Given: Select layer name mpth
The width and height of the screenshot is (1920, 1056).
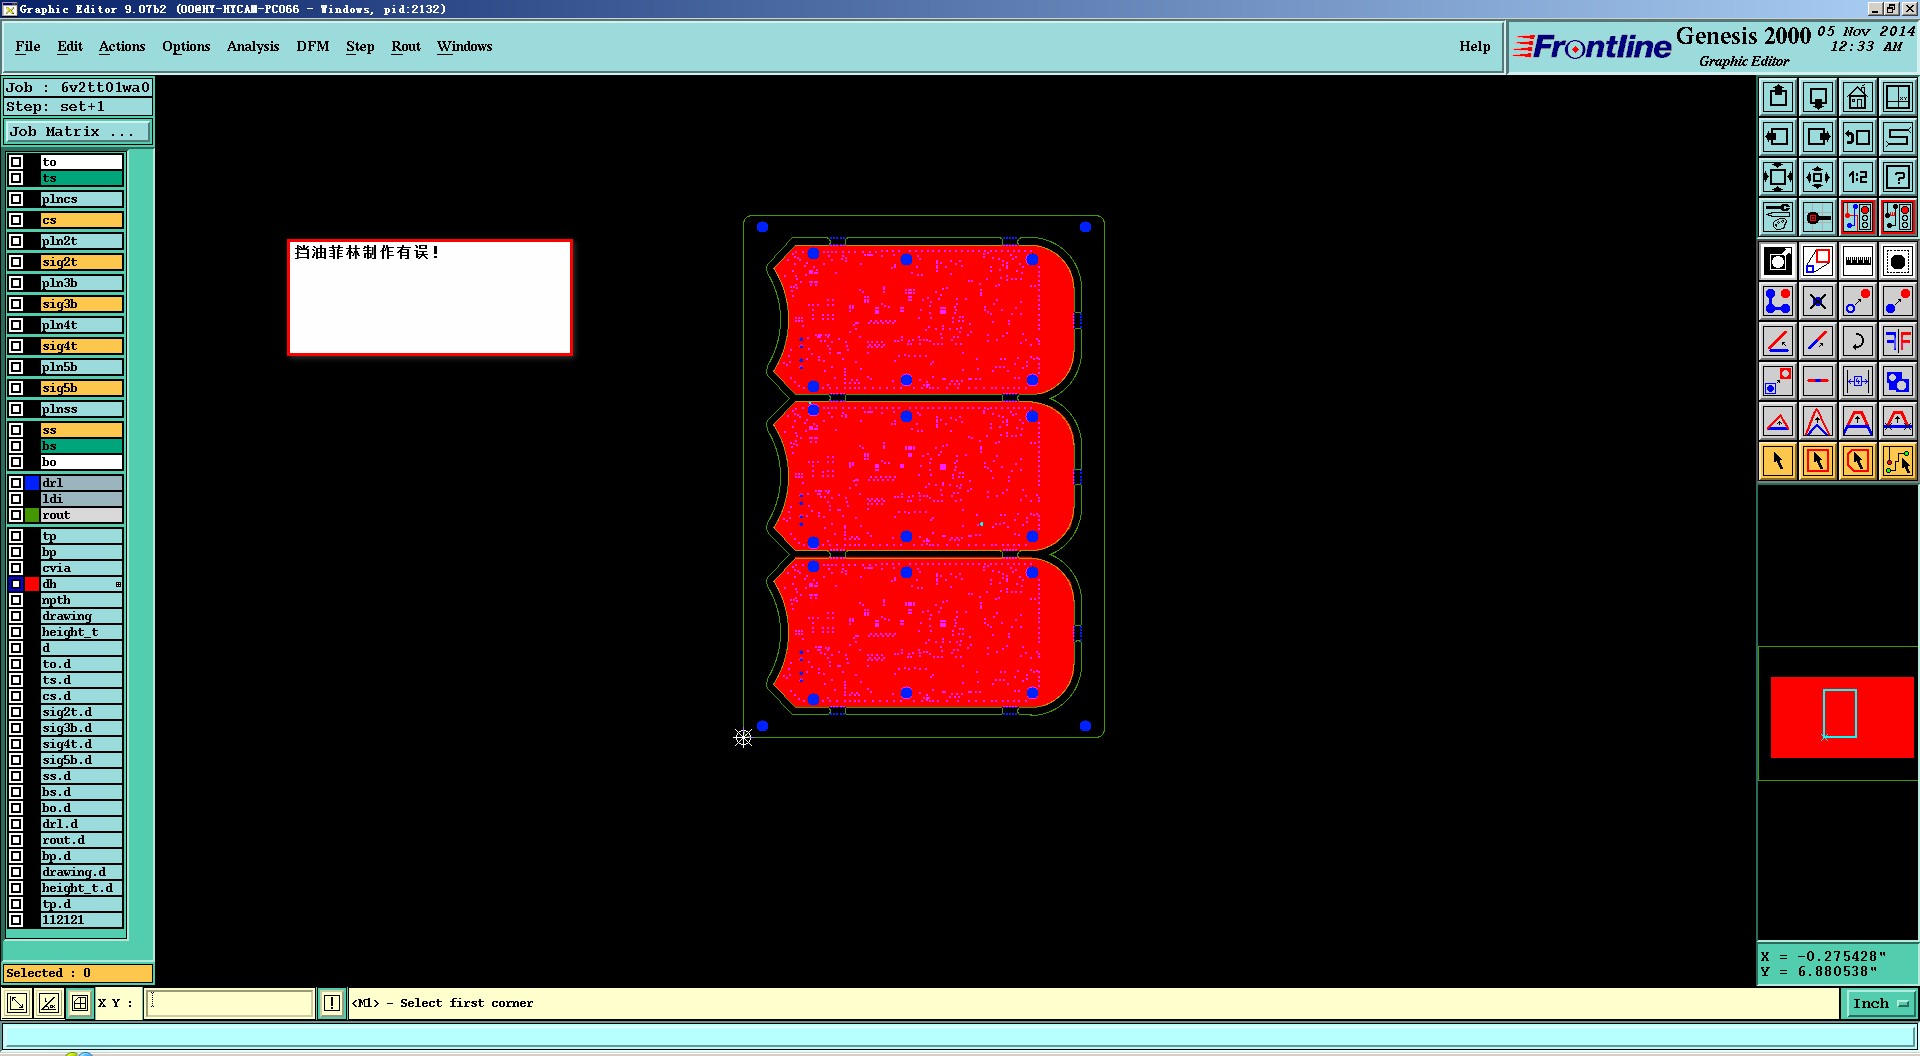Looking at the screenshot, I should coord(82,600).
